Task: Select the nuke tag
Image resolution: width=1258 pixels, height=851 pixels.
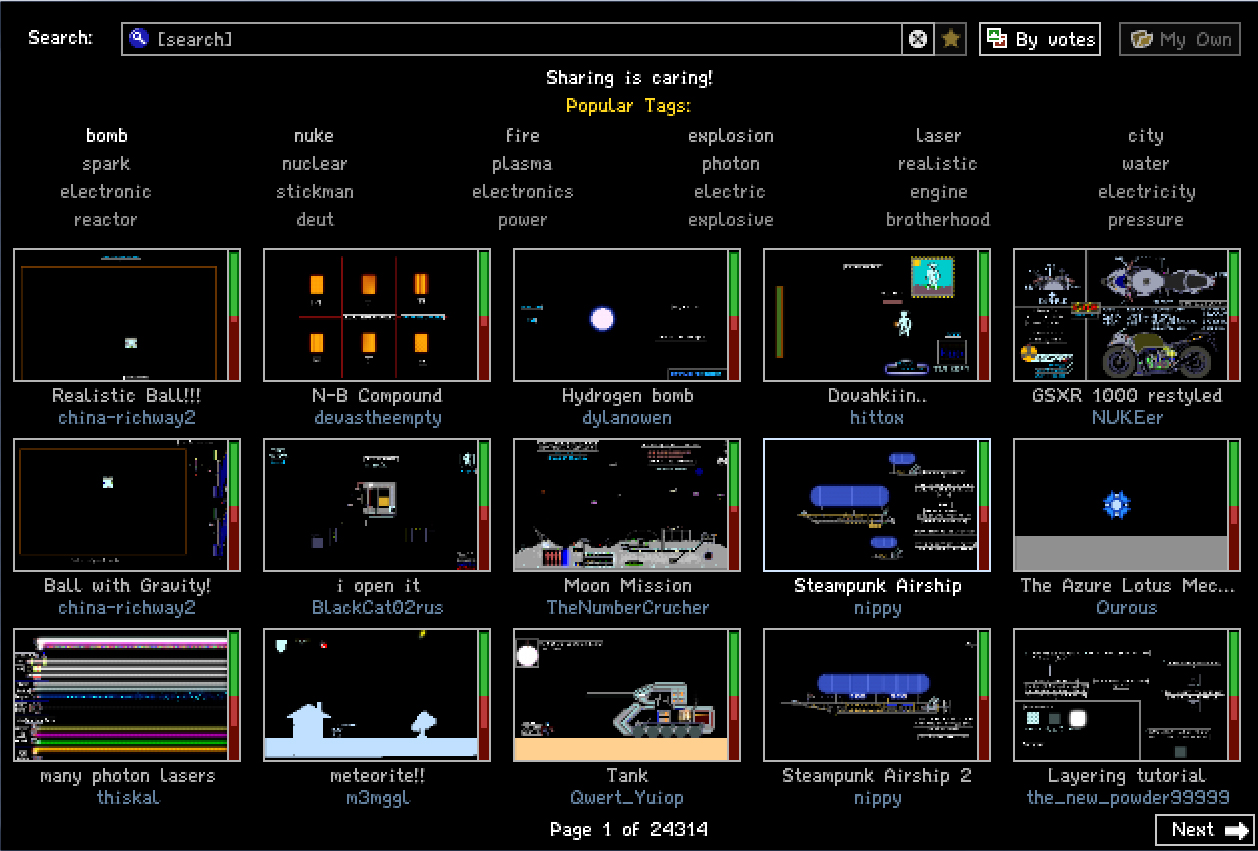Action: (x=314, y=136)
